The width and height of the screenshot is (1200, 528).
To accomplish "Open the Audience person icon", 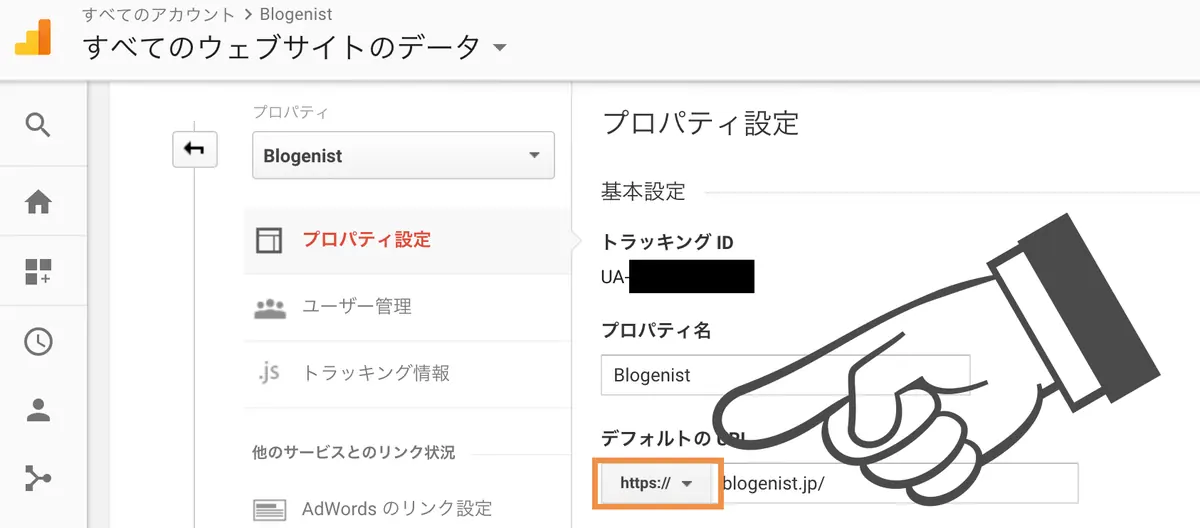I will click(x=38, y=410).
